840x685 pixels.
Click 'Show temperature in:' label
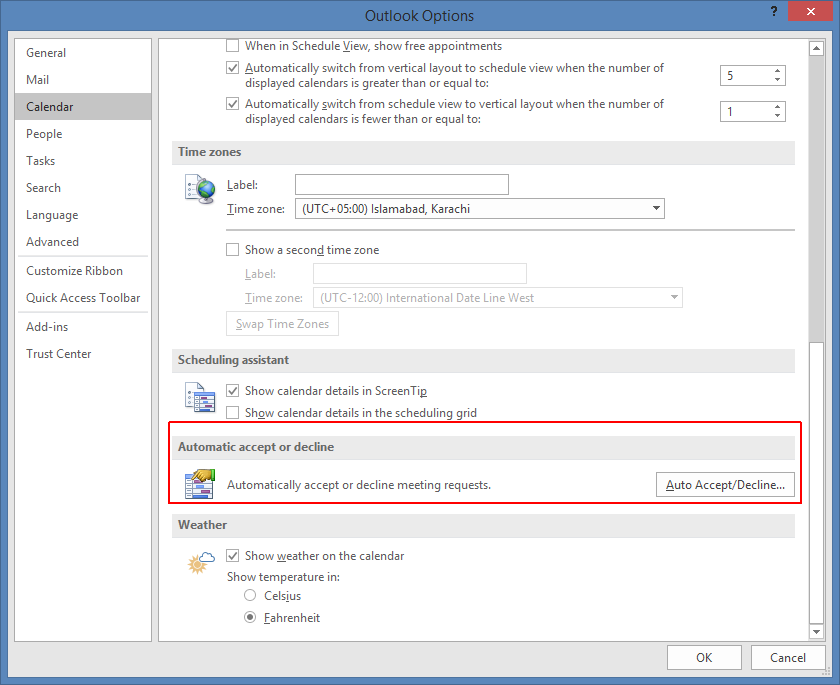click(283, 576)
